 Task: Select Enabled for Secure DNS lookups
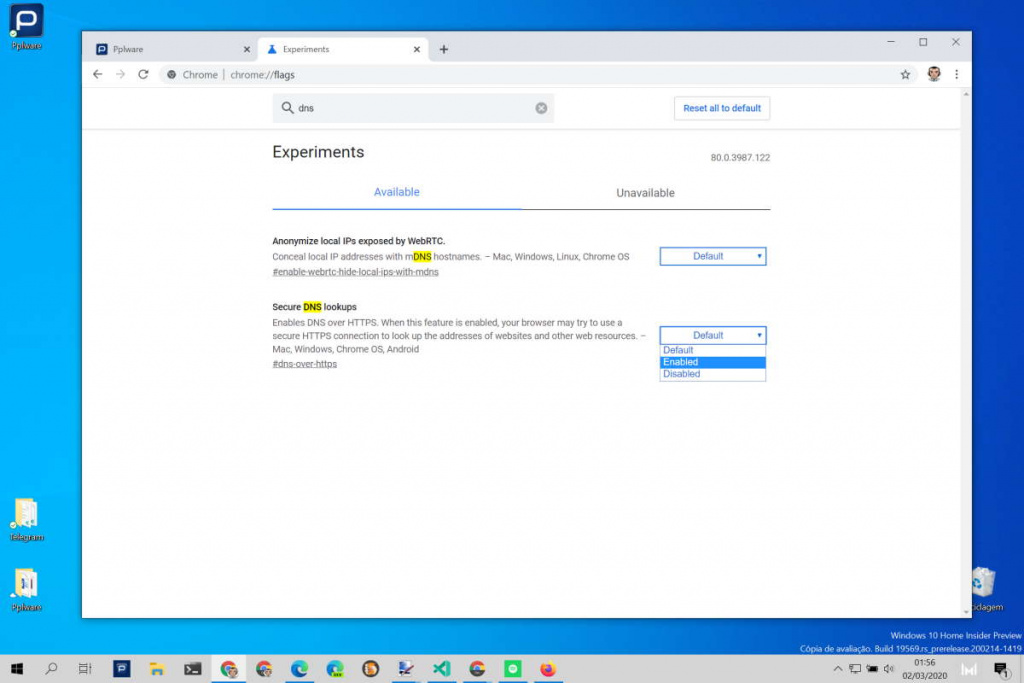[712, 361]
